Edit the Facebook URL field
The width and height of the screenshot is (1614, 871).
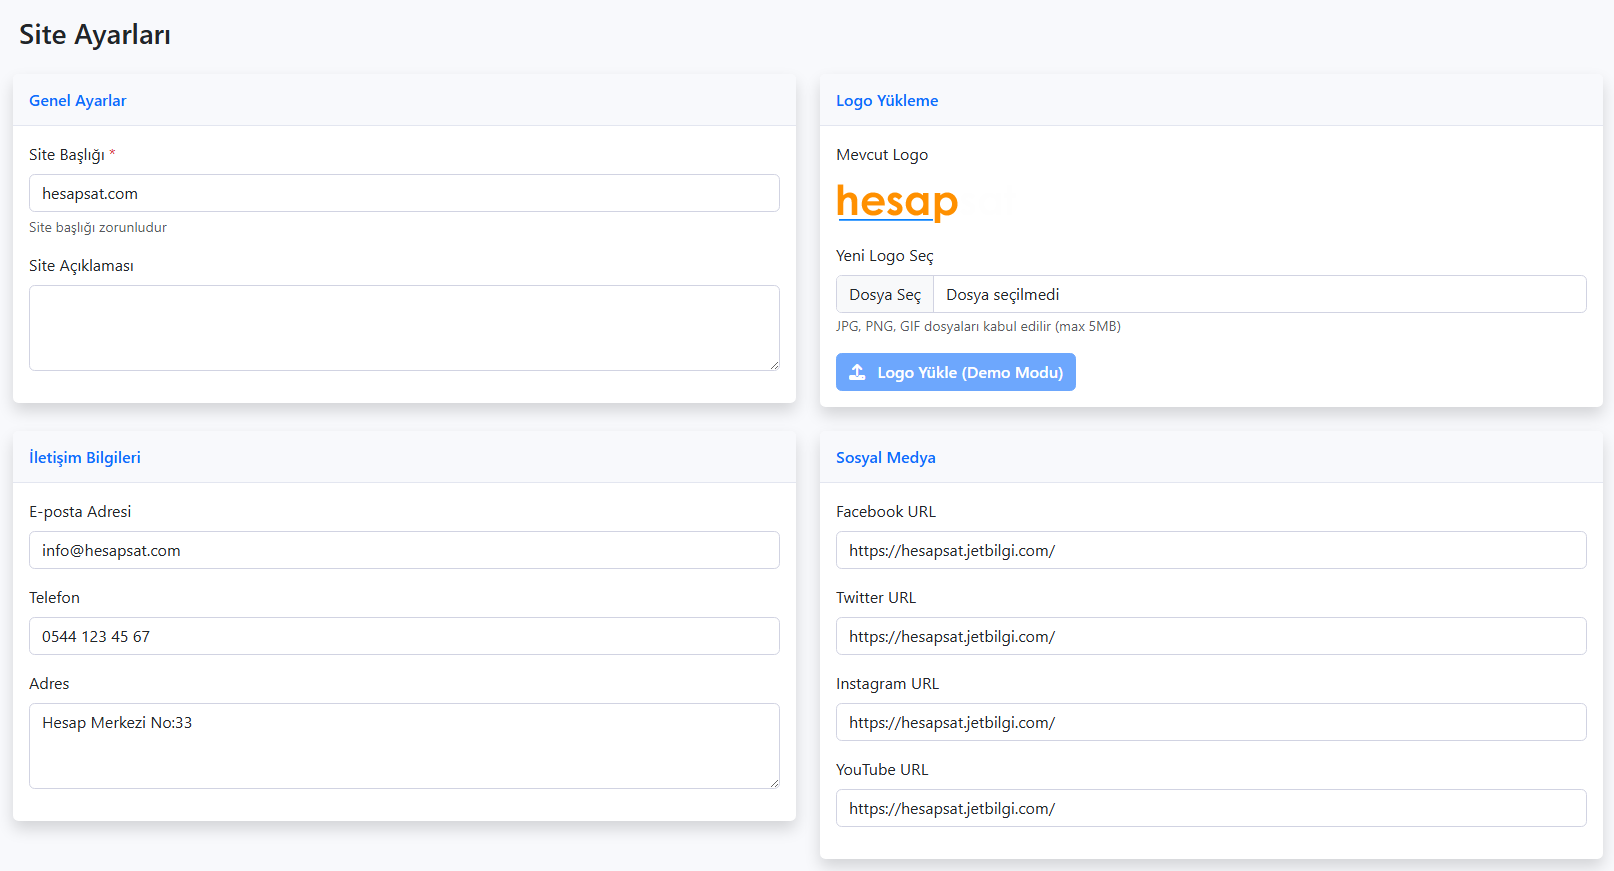point(1211,550)
